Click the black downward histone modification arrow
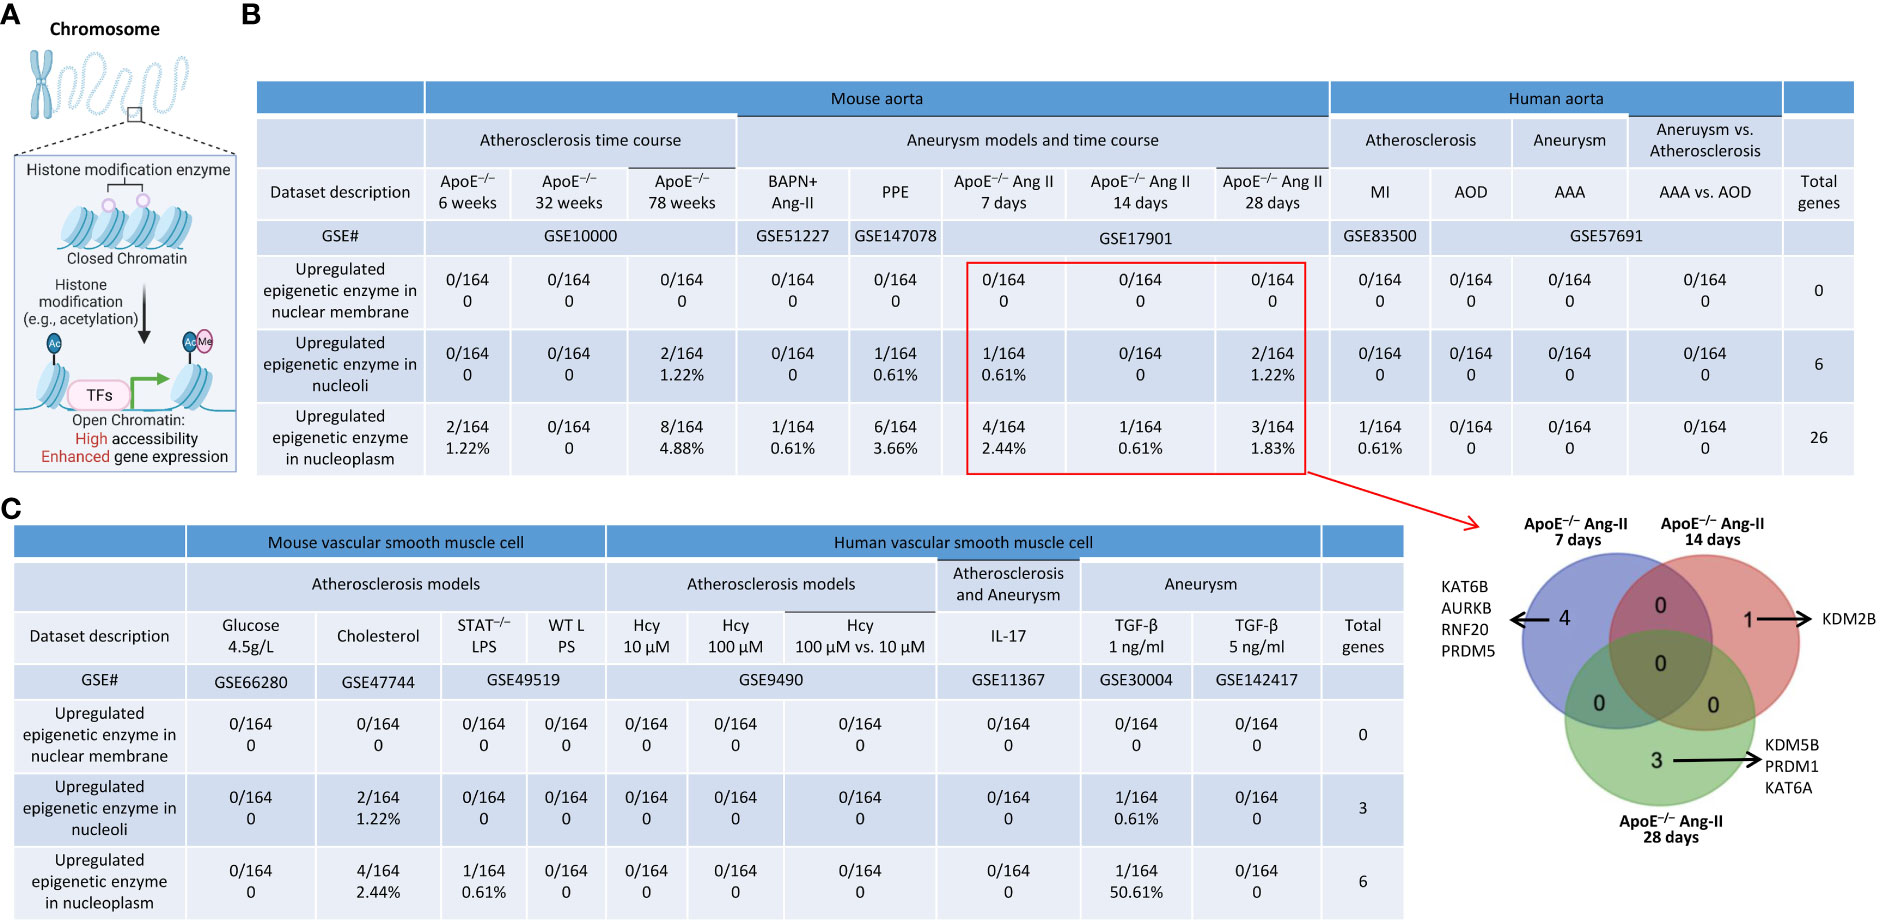This screenshot has height=924, width=1881. tap(144, 315)
